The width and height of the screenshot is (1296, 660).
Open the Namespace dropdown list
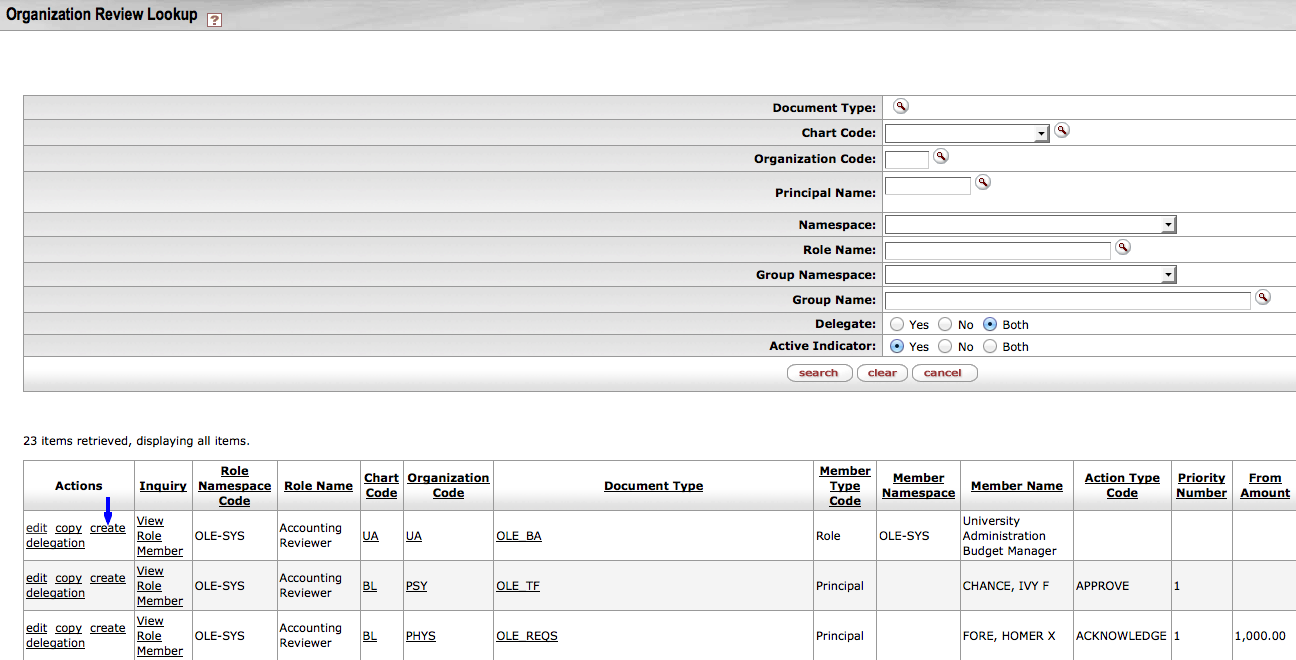click(1167, 226)
